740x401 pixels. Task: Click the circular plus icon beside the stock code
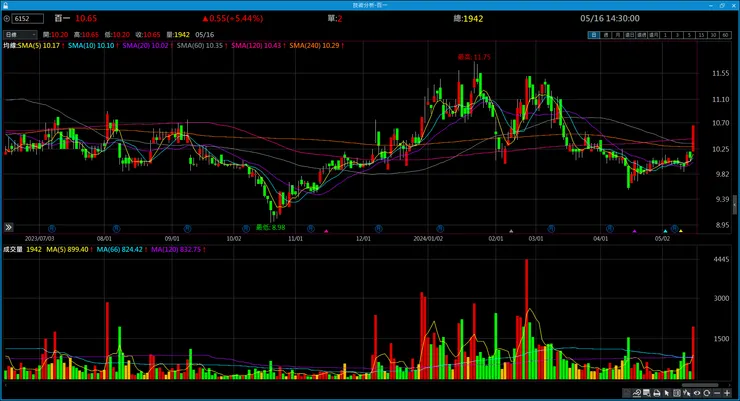tap(6, 18)
